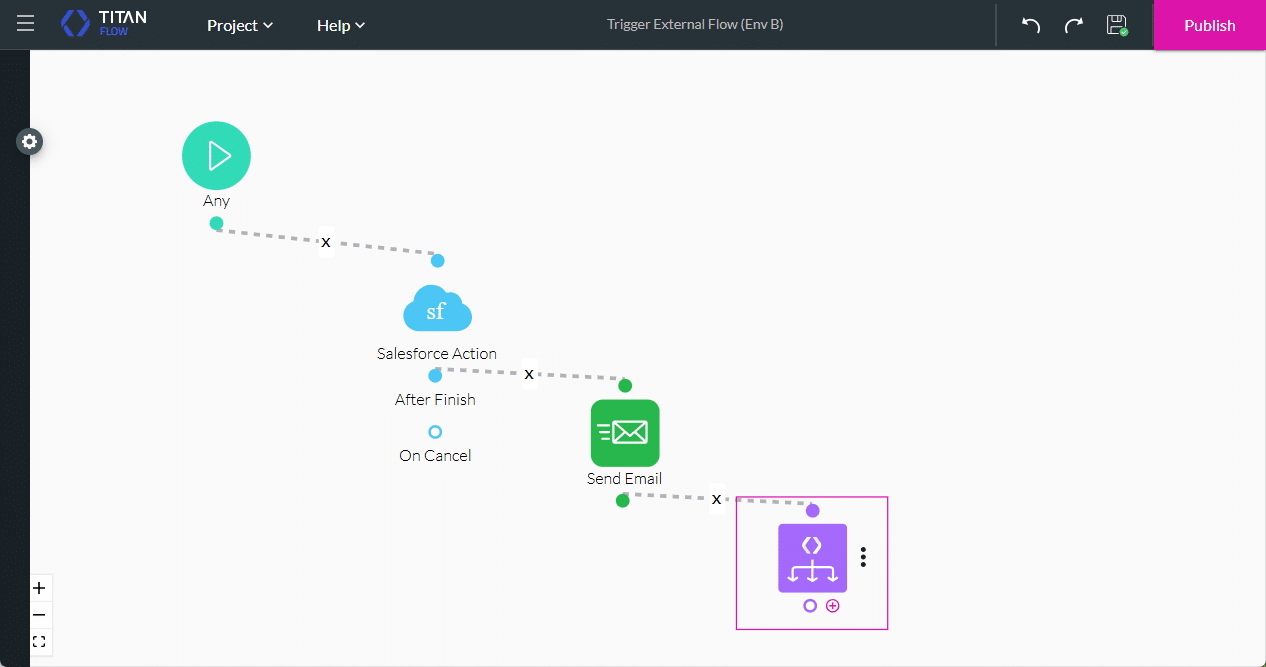Image resolution: width=1266 pixels, height=667 pixels.
Task: Open the three-dot menu on condition node
Action: (x=863, y=558)
